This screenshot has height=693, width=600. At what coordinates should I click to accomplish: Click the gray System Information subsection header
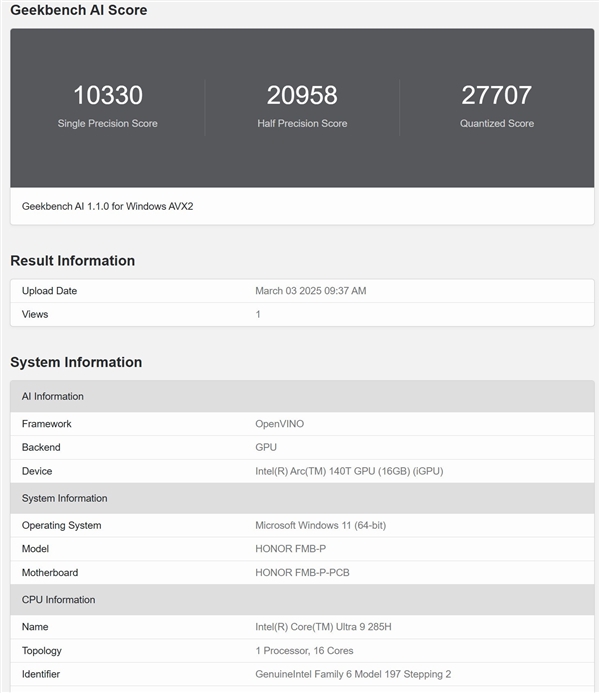(65, 498)
